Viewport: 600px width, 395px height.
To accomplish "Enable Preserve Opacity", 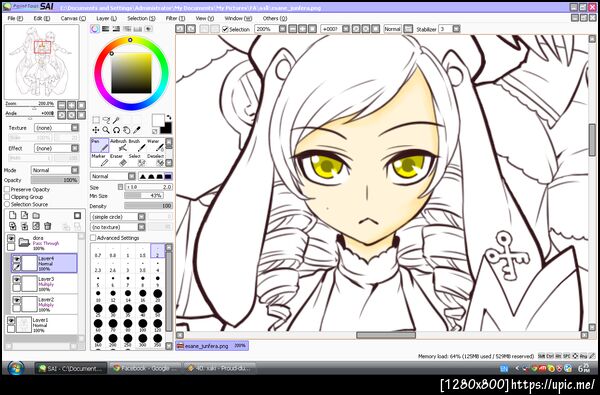I will [x=7, y=189].
